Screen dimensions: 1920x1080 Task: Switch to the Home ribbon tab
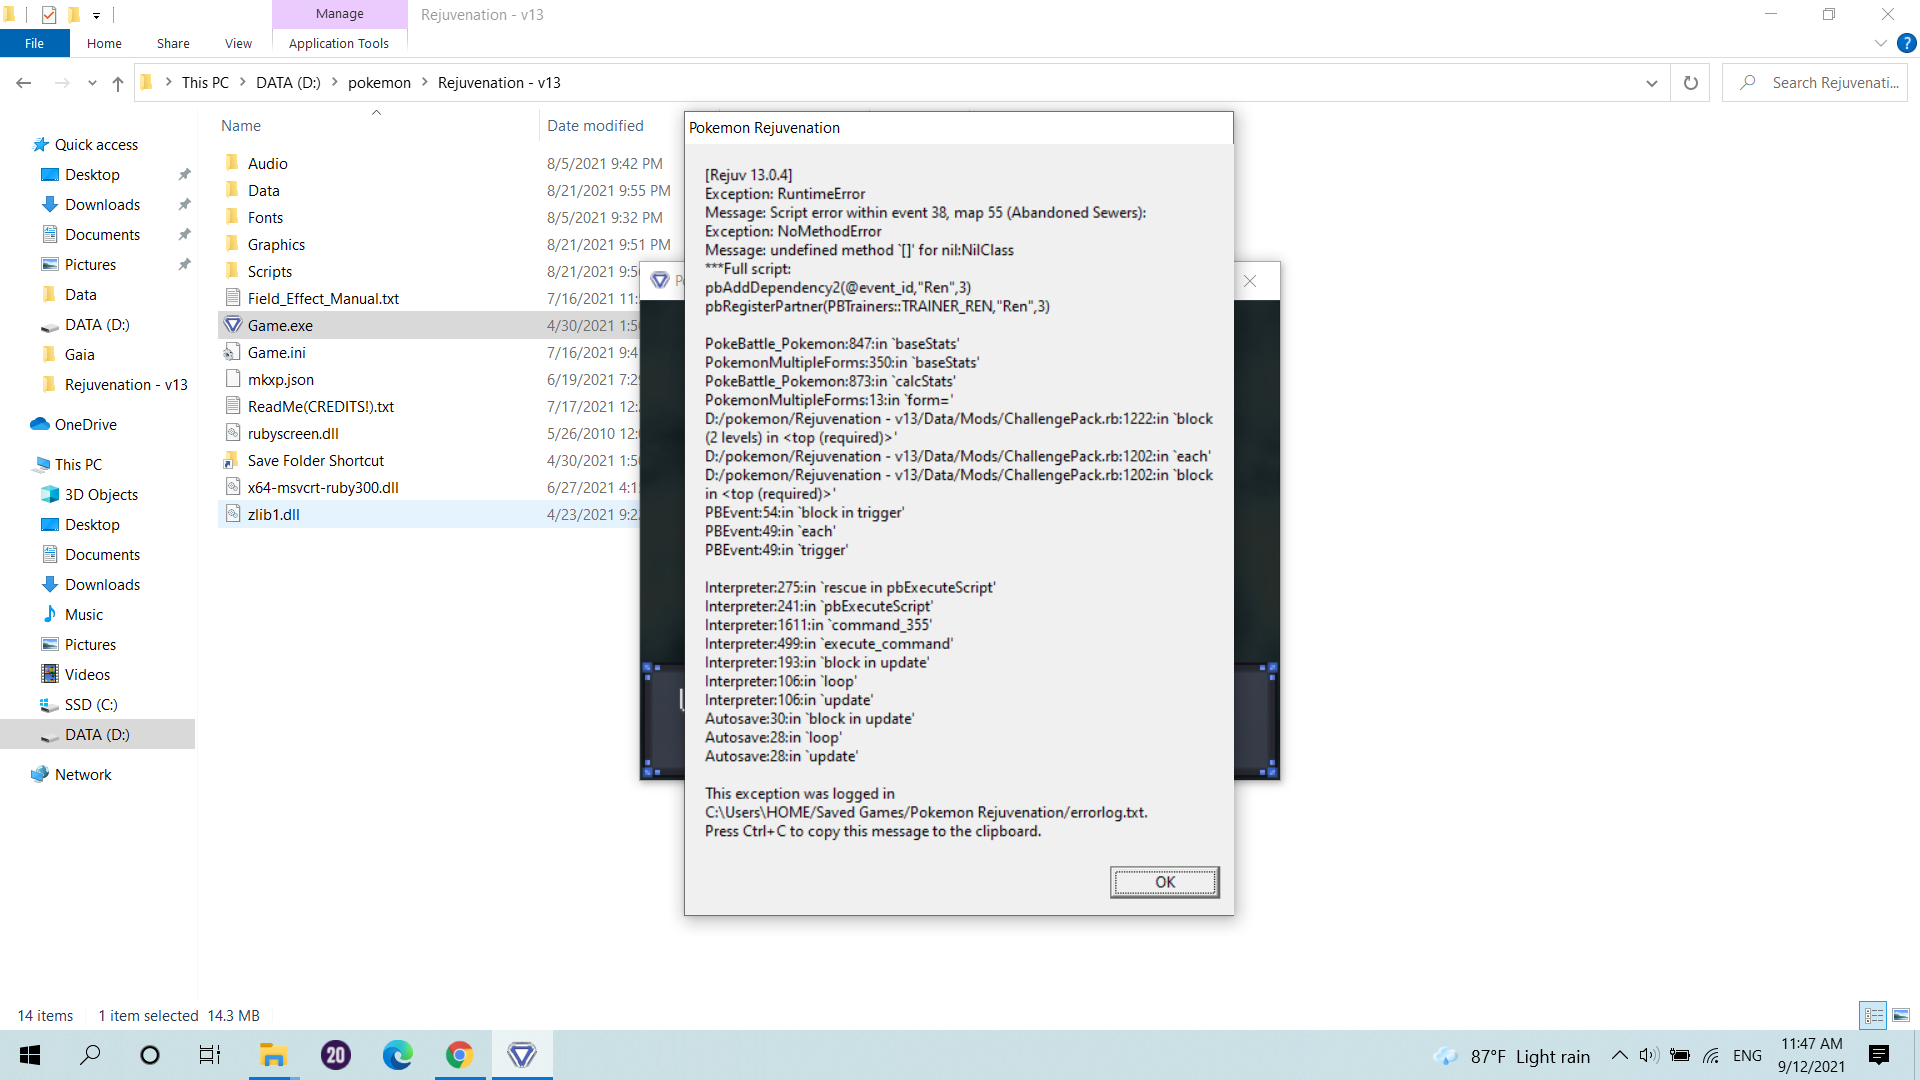tap(104, 43)
